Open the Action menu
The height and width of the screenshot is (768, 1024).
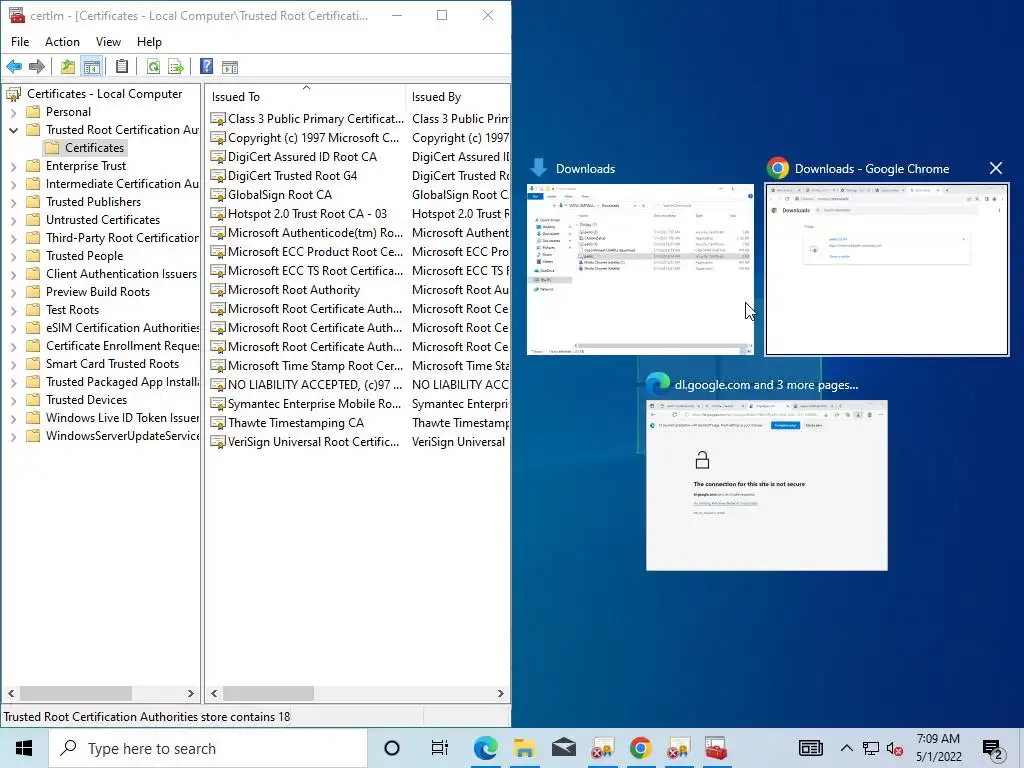(x=62, y=42)
